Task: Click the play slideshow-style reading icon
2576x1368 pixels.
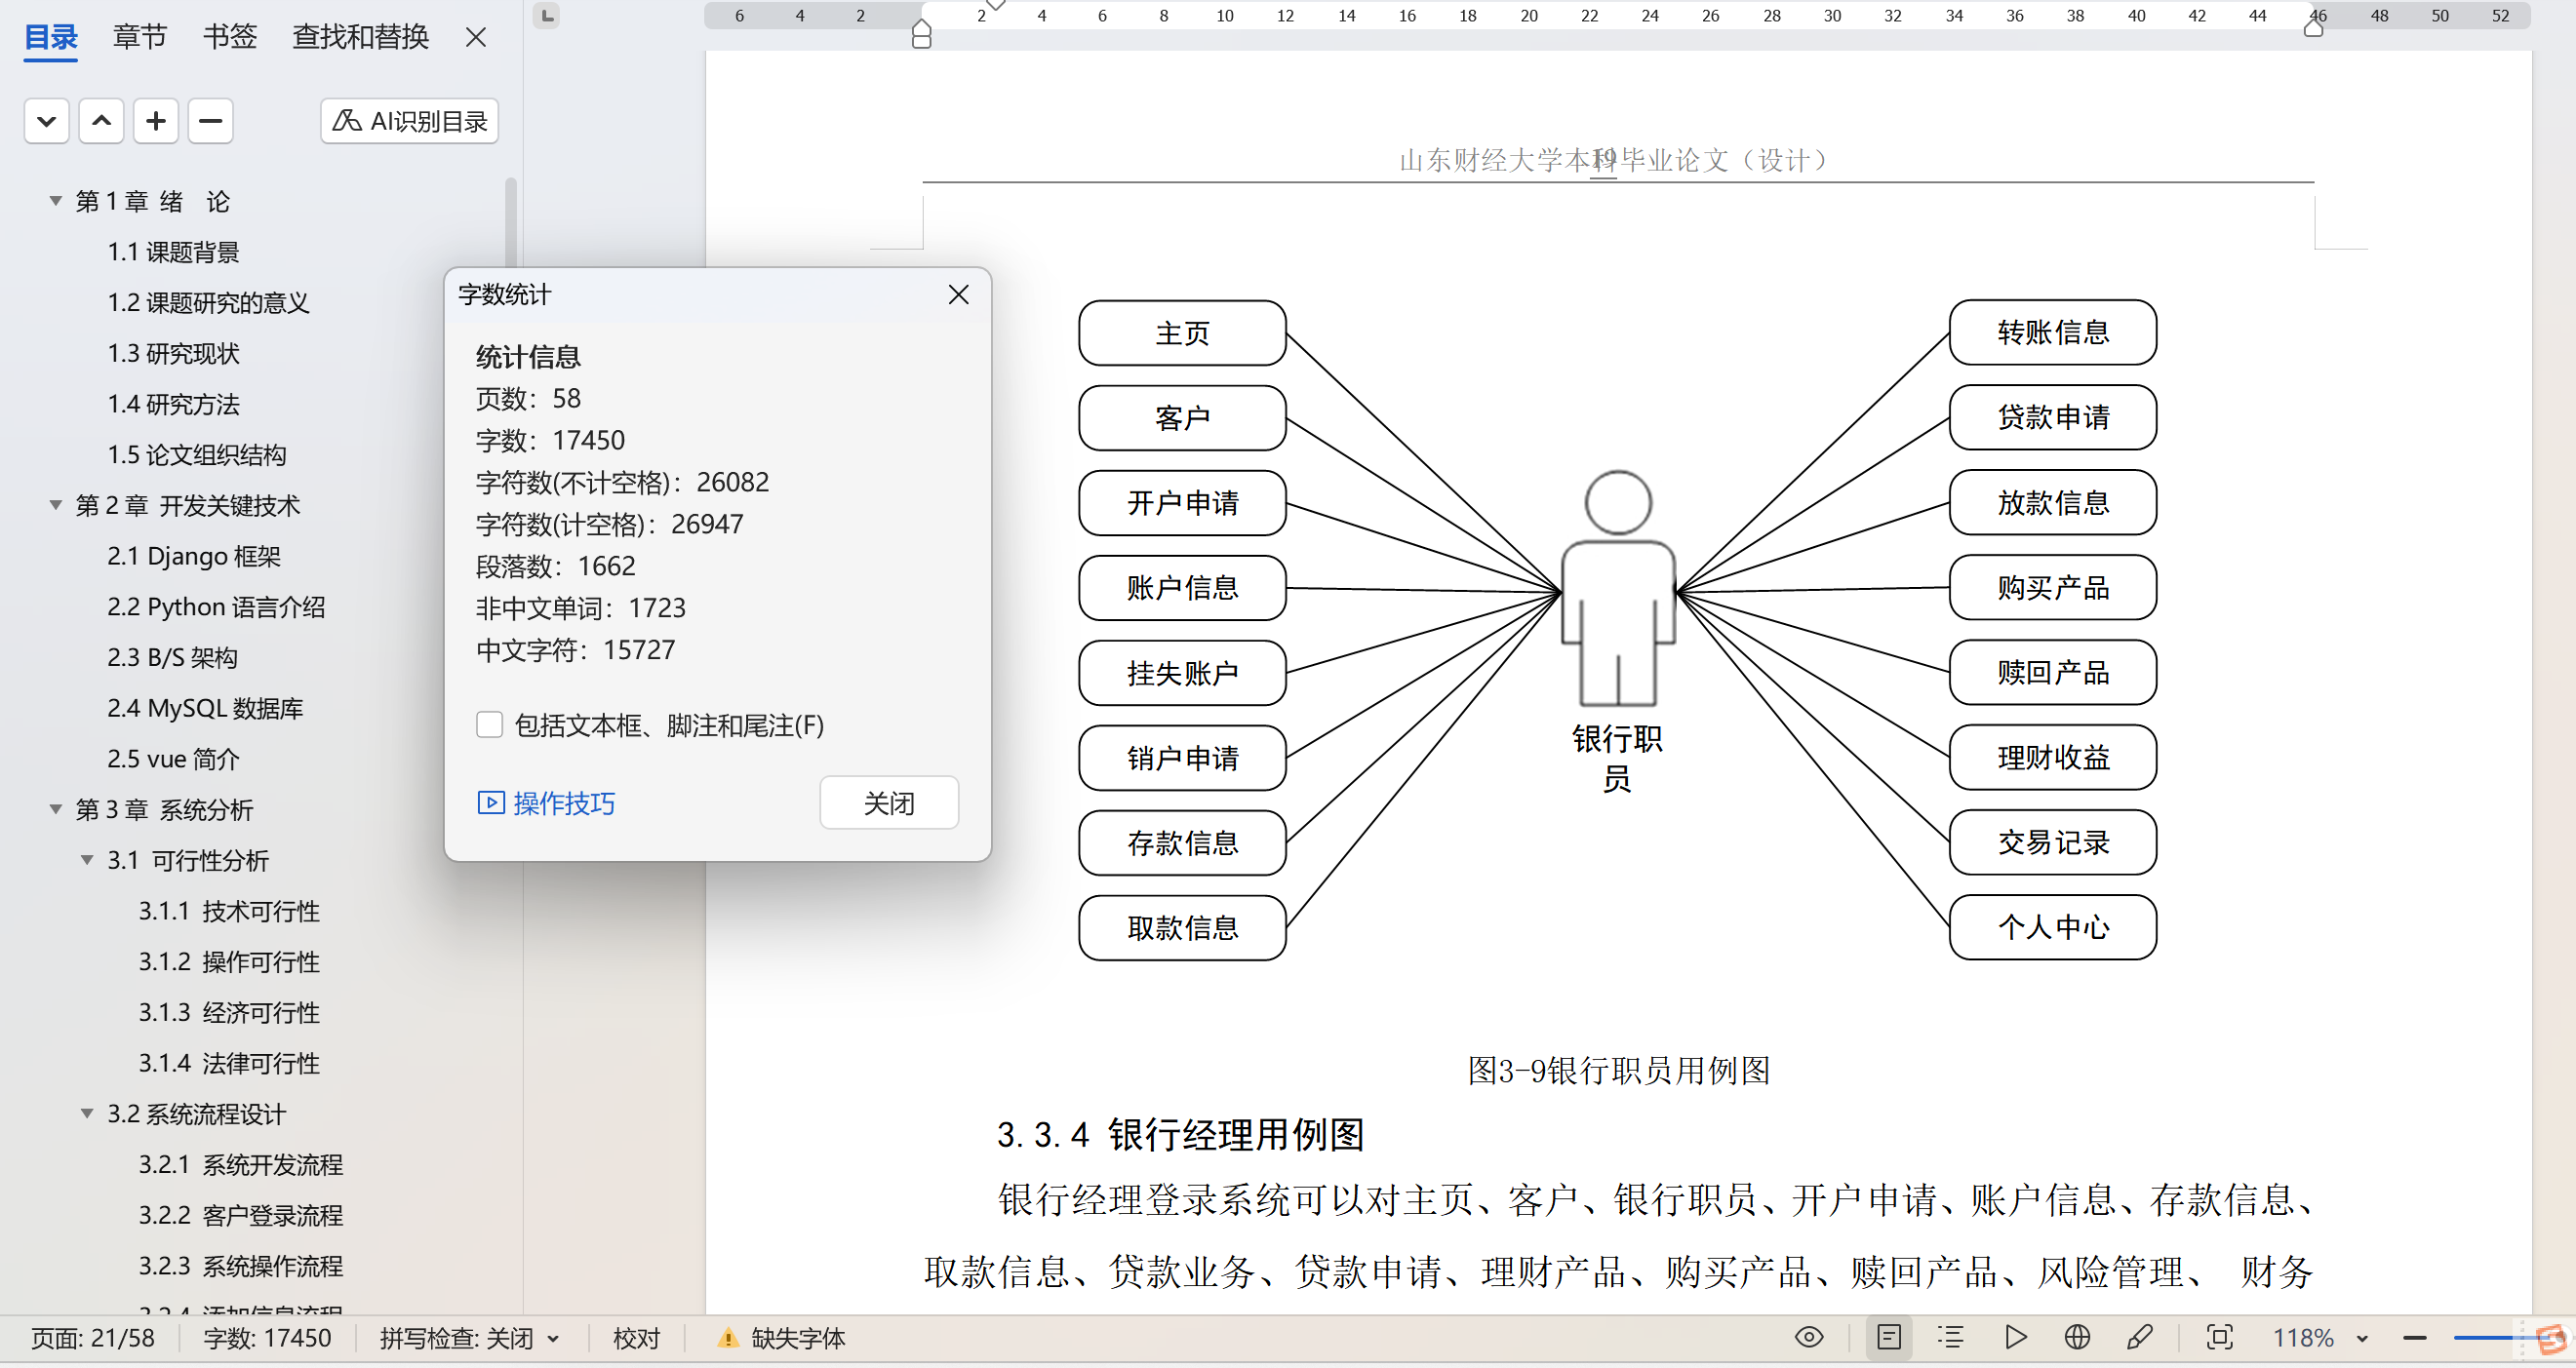Action: click(x=2015, y=1337)
